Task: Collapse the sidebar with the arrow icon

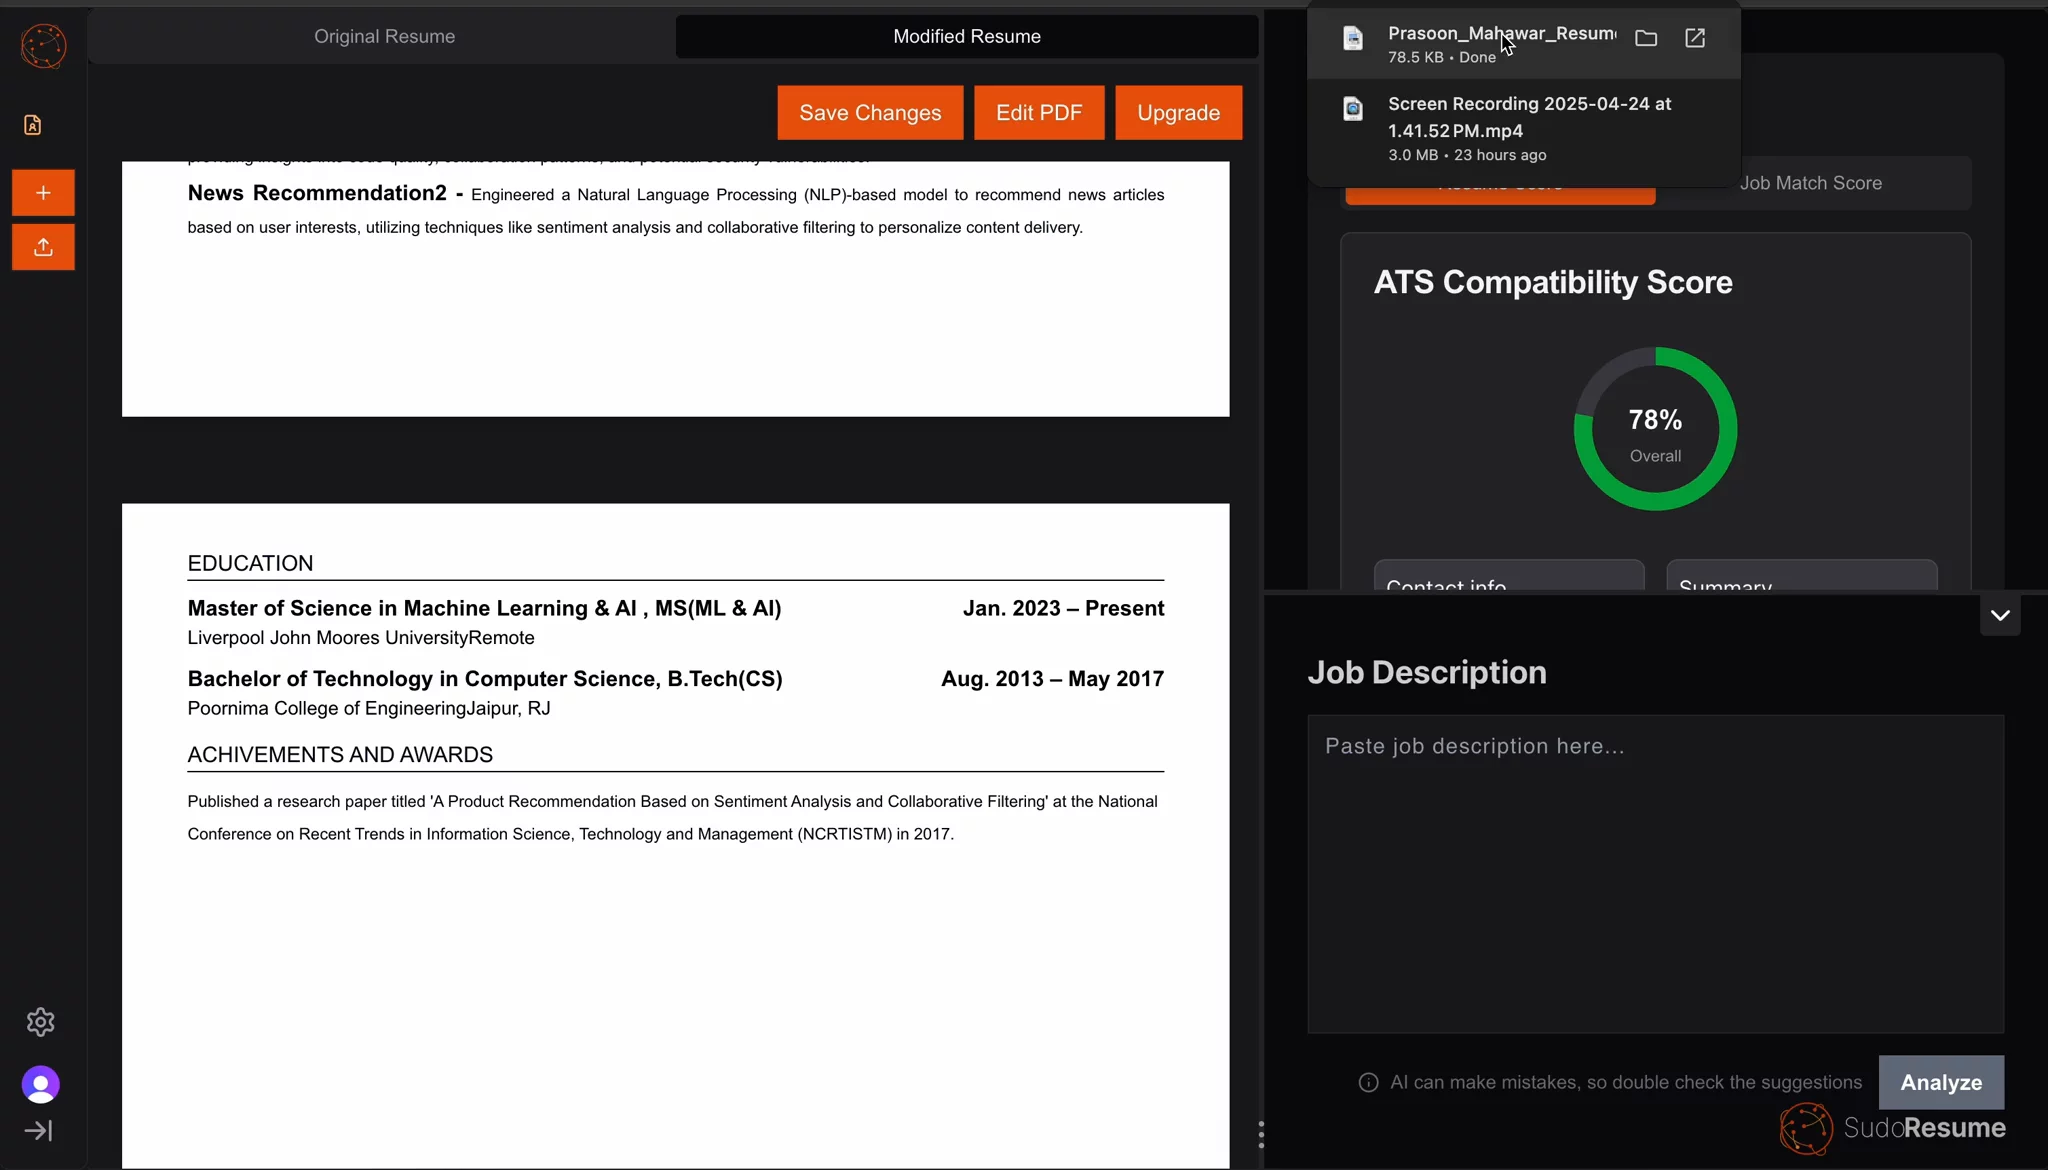Action: 39,1131
